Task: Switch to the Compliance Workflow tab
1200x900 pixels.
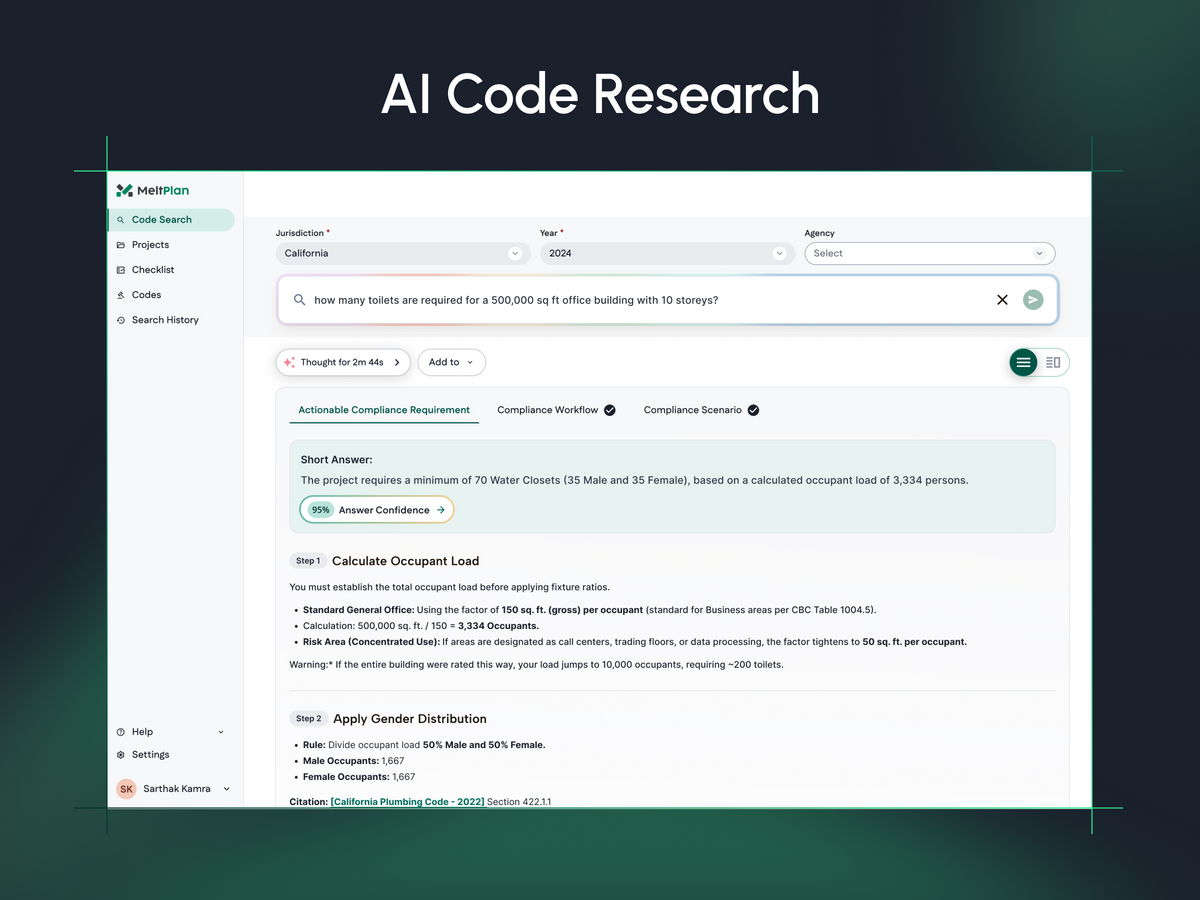Action: [548, 409]
